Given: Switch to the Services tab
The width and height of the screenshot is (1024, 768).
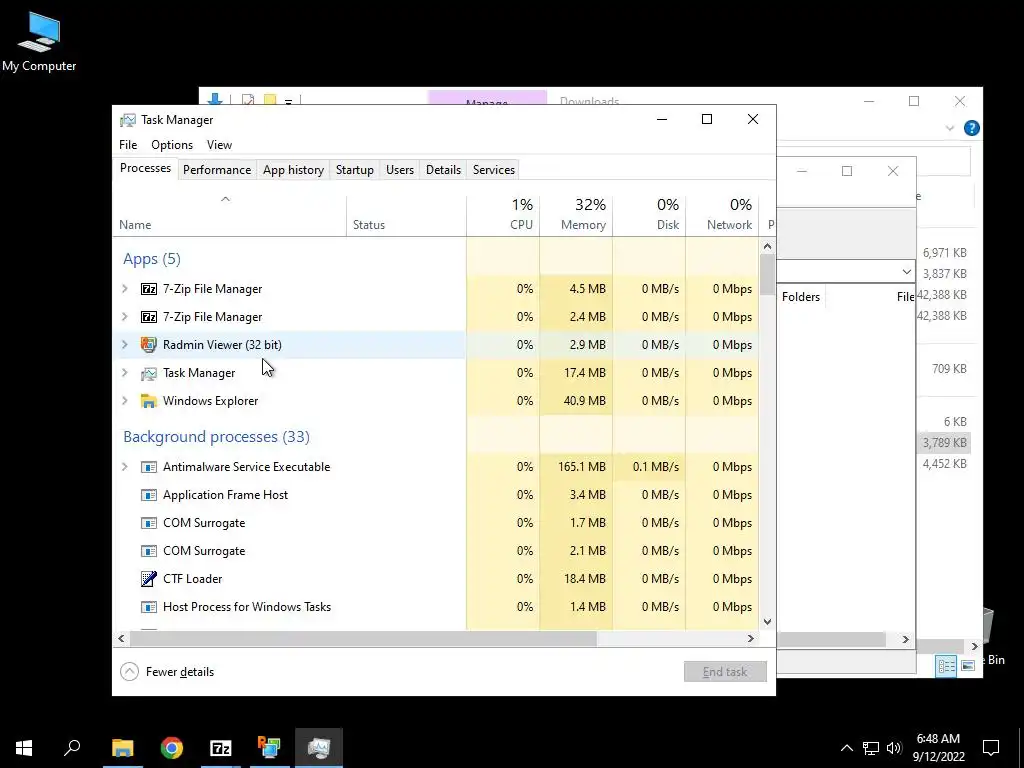Looking at the screenshot, I should pyautogui.click(x=494, y=170).
